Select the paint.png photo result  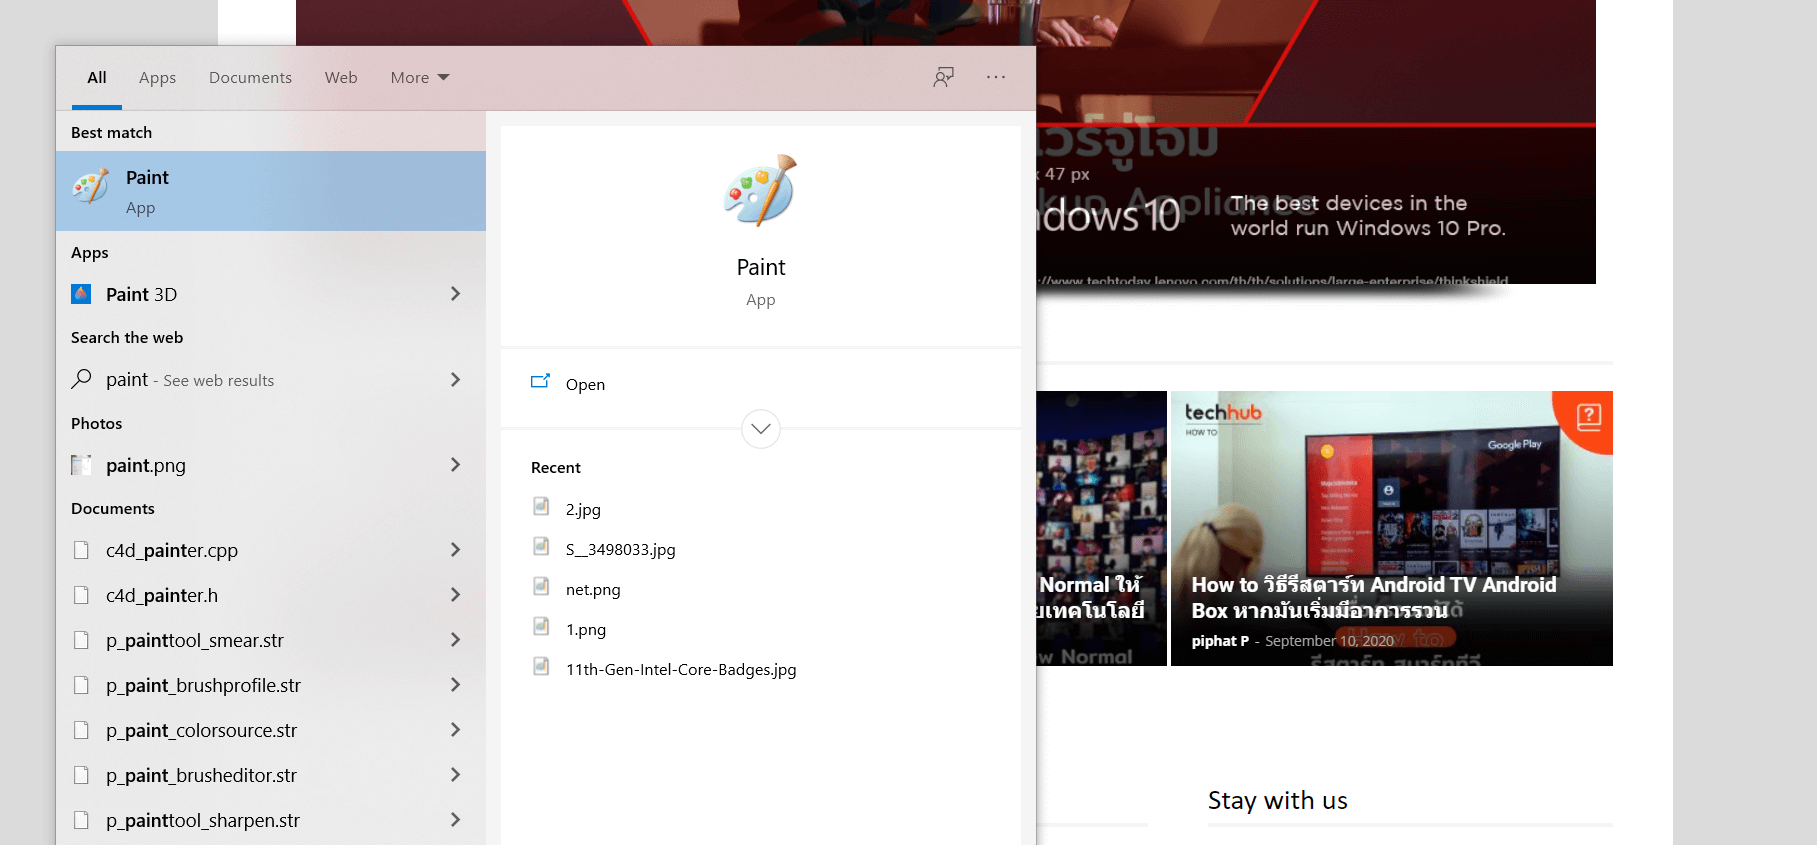point(271,465)
